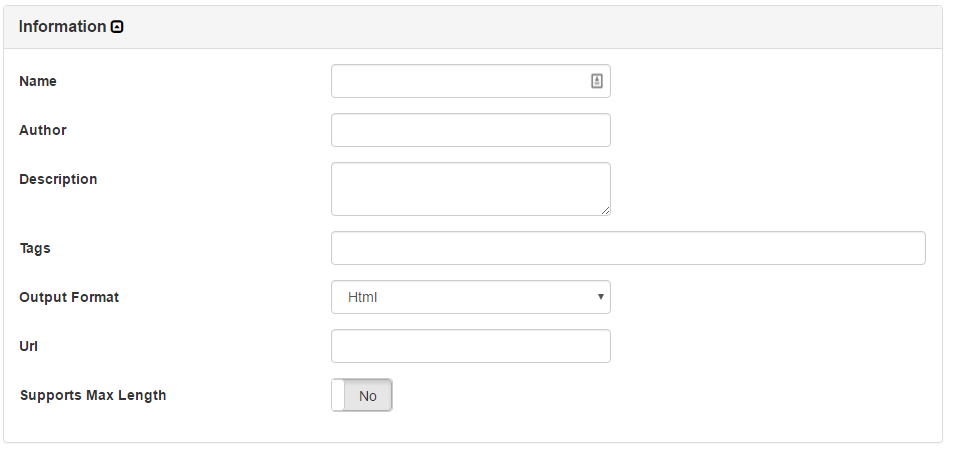Collapse the Information panel via header icon
The width and height of the screenshot is (955, 456).
click(x=117, y=28)
